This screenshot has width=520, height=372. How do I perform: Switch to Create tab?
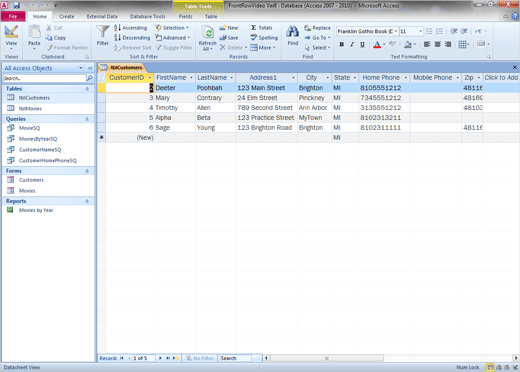click(67, 16)
